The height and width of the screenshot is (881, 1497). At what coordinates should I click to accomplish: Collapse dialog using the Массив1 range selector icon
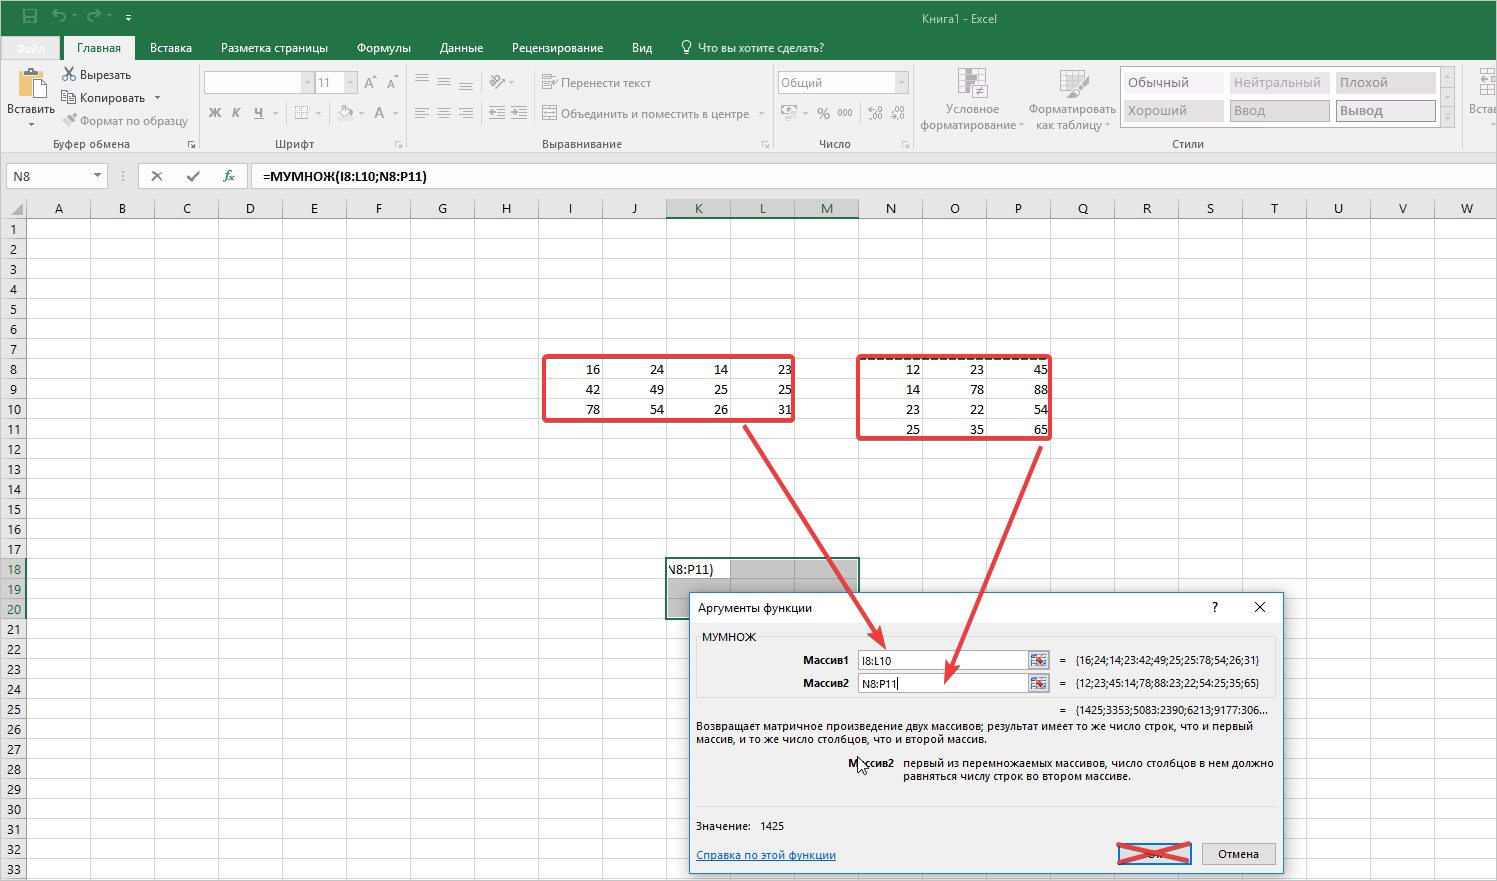tap(1038, 660)
